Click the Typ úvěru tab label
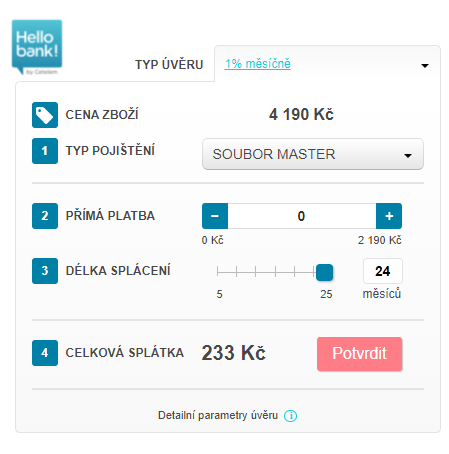This screenshot has width=449, height=454. (169, 65)
